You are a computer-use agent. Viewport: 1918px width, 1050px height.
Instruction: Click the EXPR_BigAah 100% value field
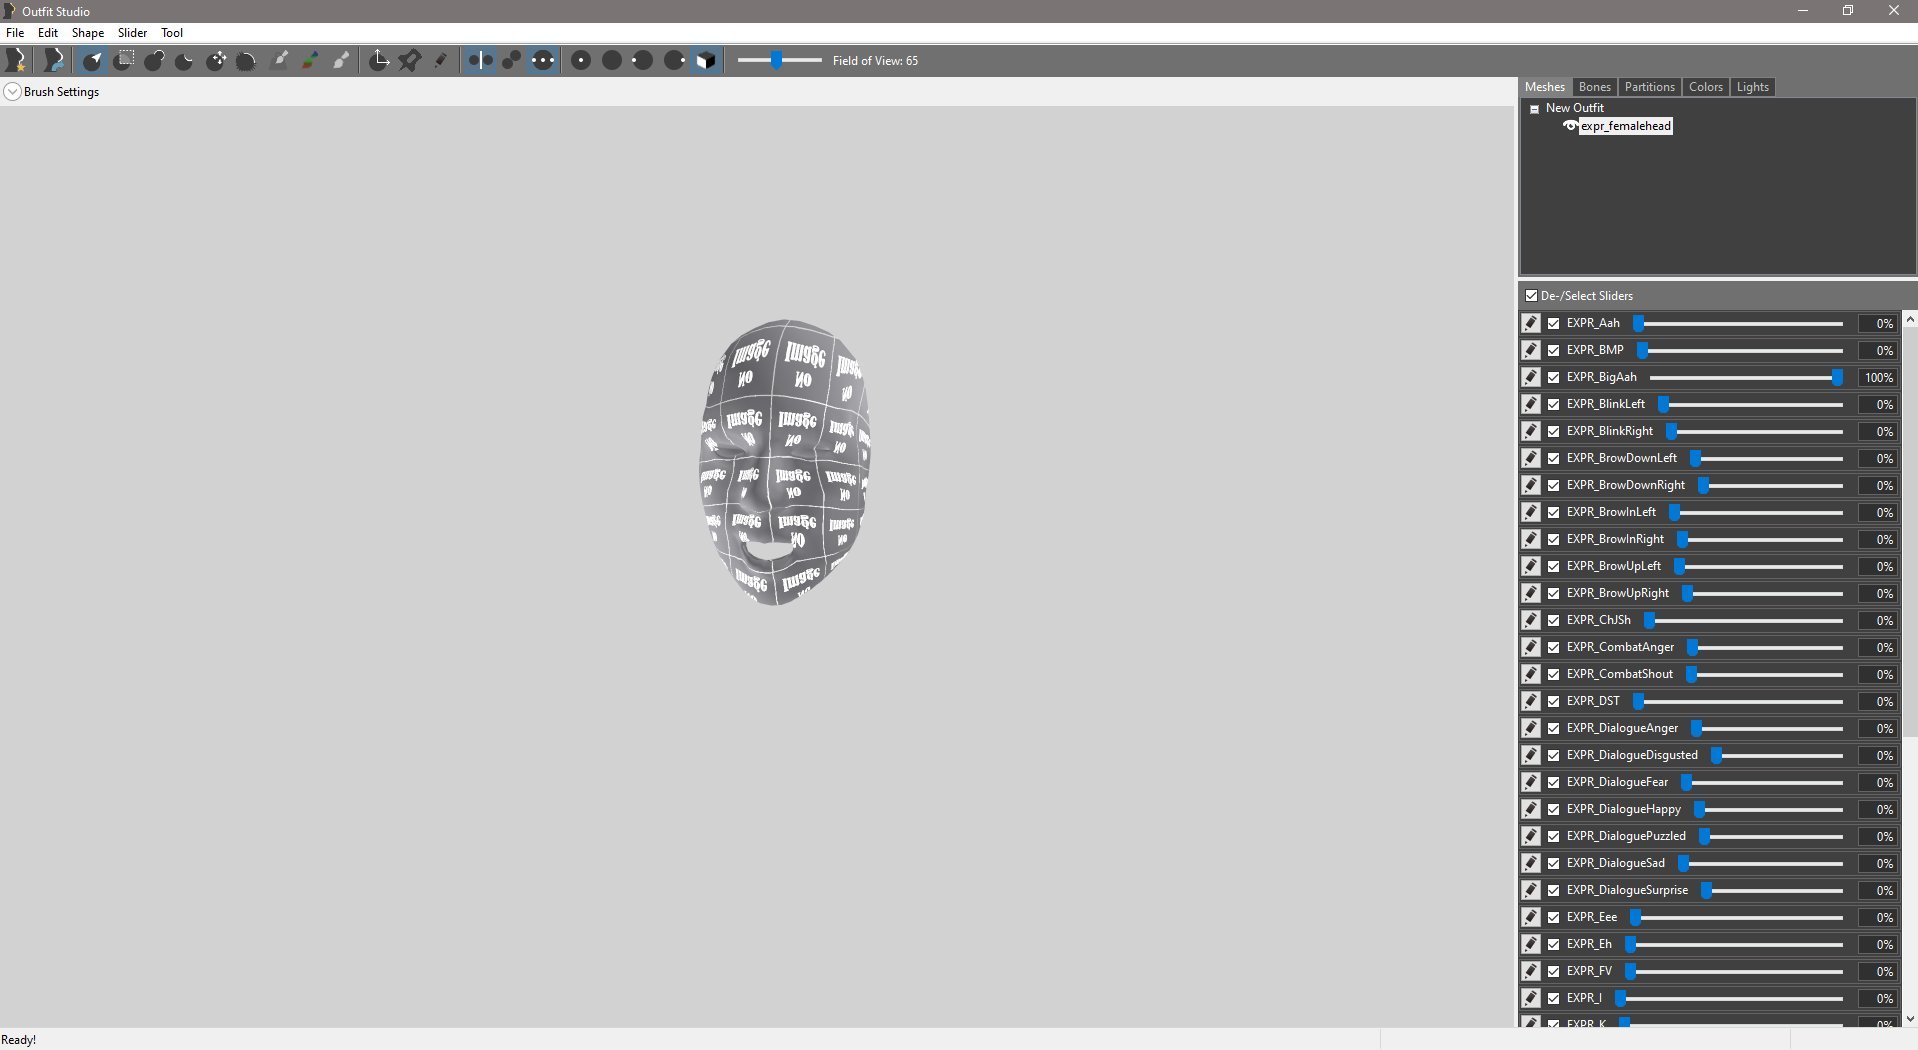coord(1878,378)
